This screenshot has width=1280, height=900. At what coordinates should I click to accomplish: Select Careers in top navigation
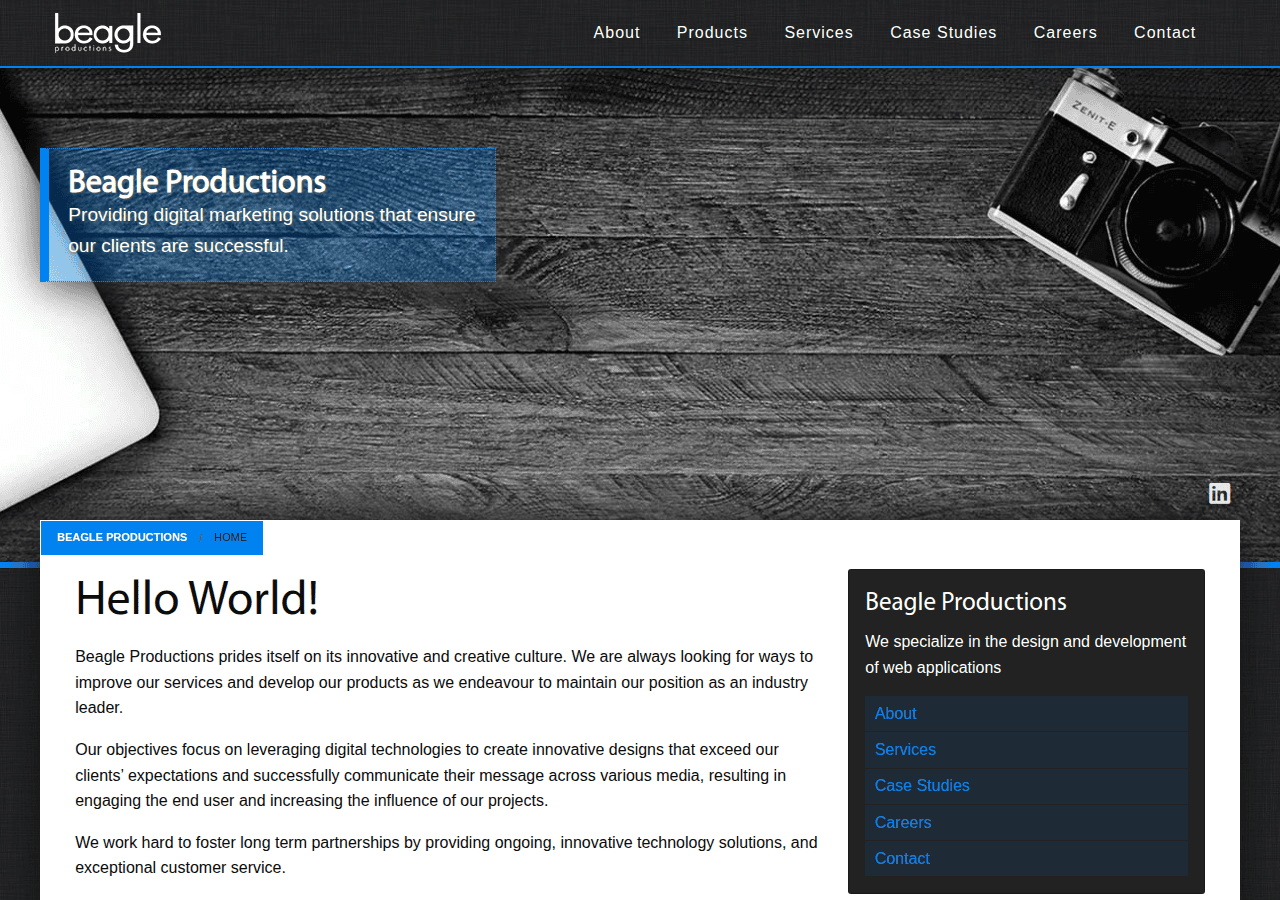coord(1065,33)
